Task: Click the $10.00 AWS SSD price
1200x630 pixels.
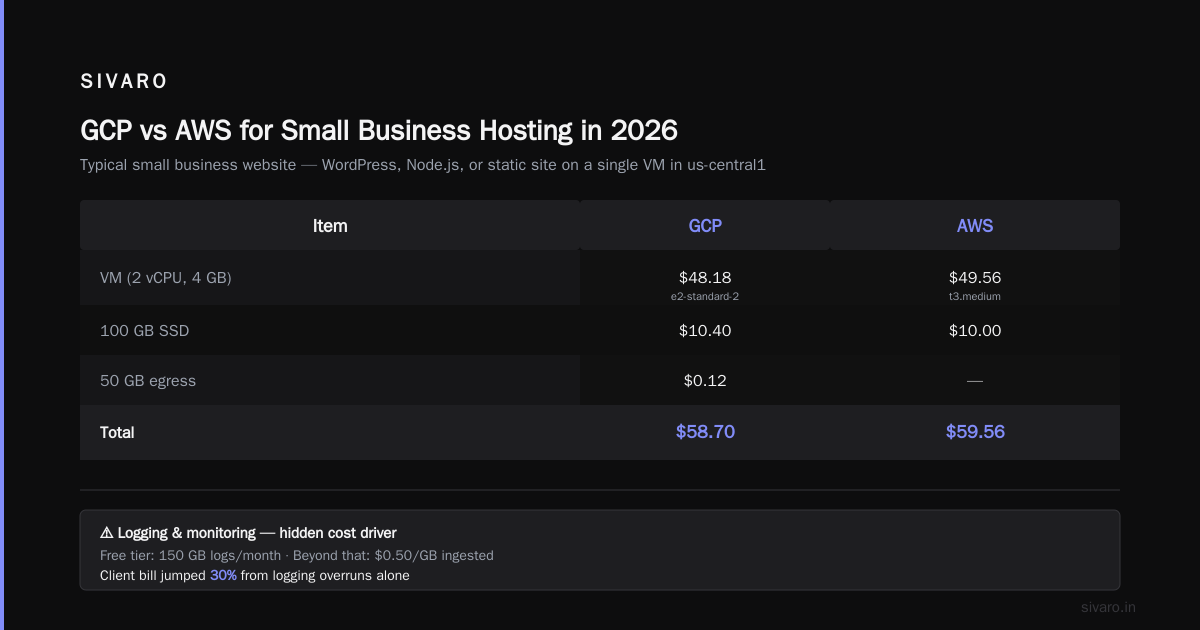Action: pyautogui.click(x=975, y=330)
